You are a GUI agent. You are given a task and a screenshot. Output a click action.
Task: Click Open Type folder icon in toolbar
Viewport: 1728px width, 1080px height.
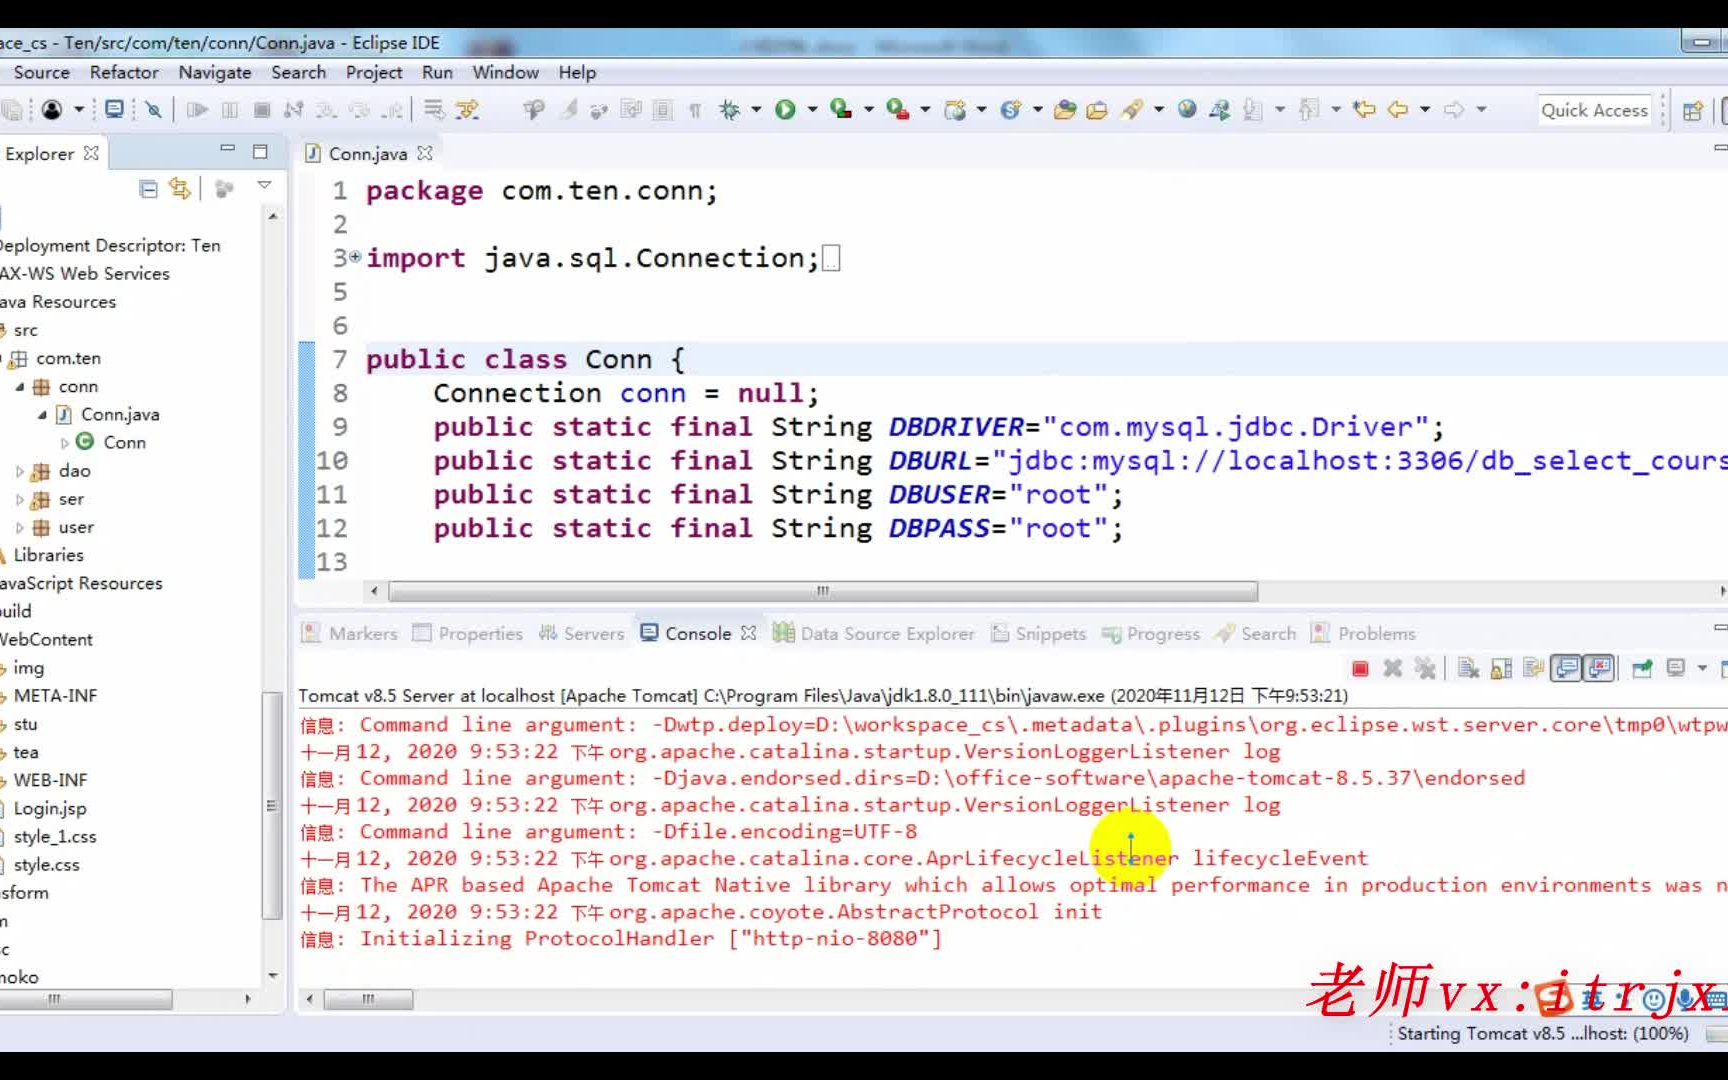click(1065, 110)
